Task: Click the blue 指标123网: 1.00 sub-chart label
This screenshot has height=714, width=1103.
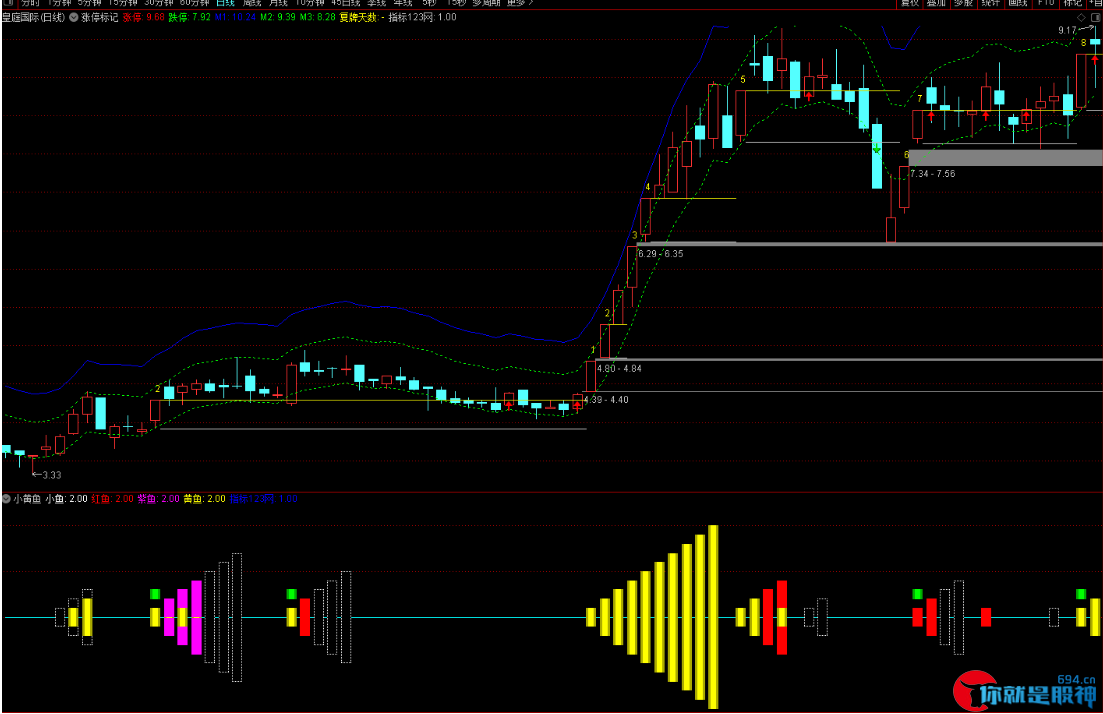Action: pos(264,499)
